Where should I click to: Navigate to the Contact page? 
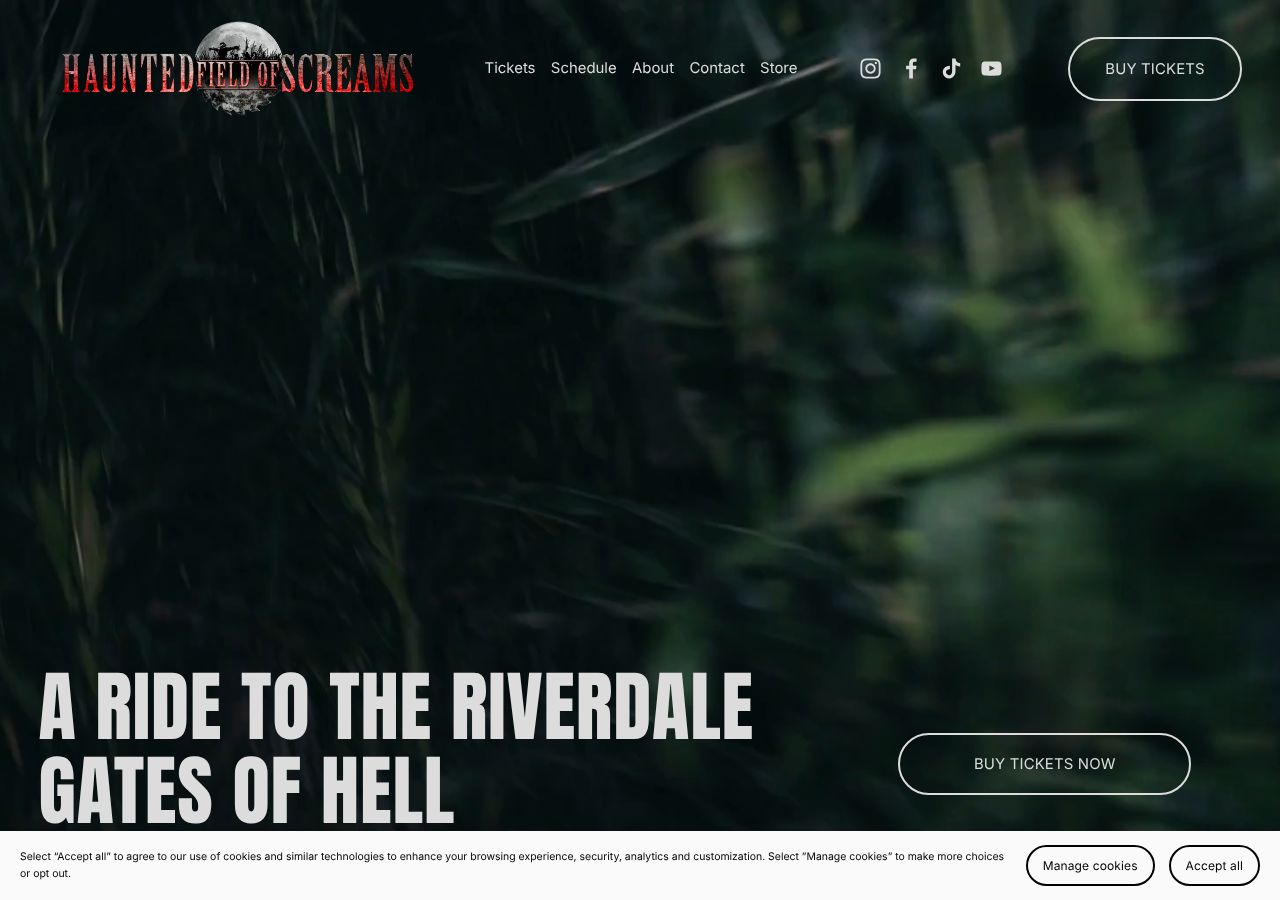pyautogui.click(x=717, y=68)
